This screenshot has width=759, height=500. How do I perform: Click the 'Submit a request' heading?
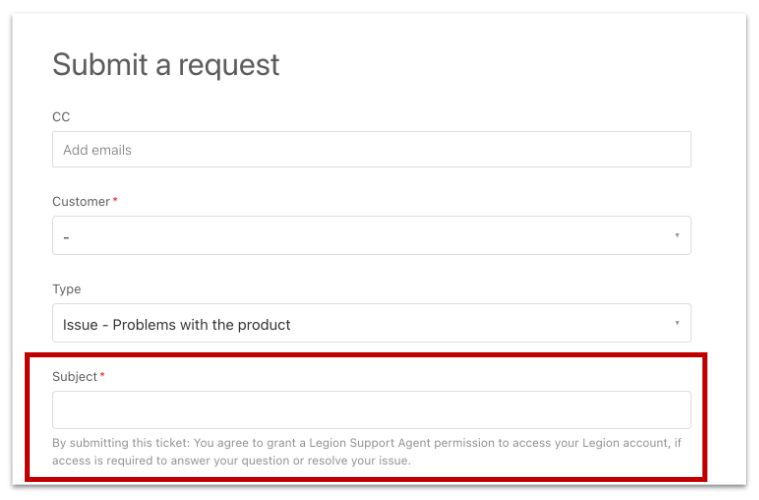point(166,65)
